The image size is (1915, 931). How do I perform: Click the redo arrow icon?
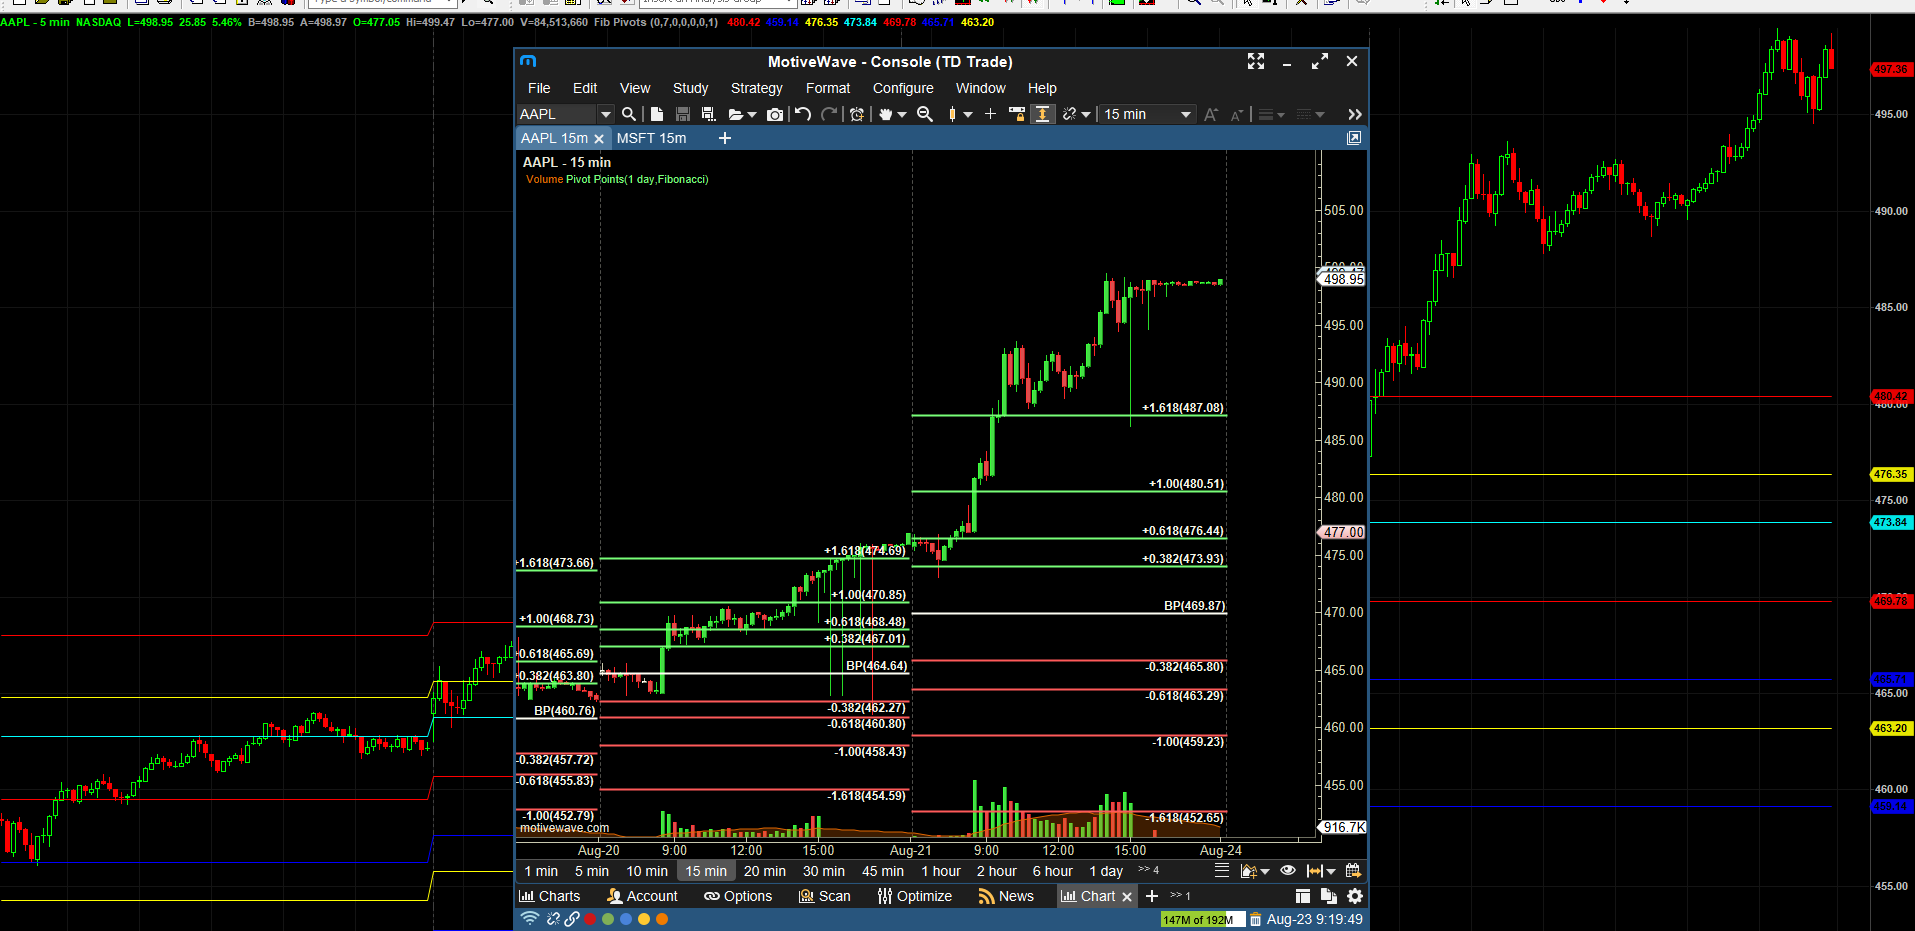(829, 114)
